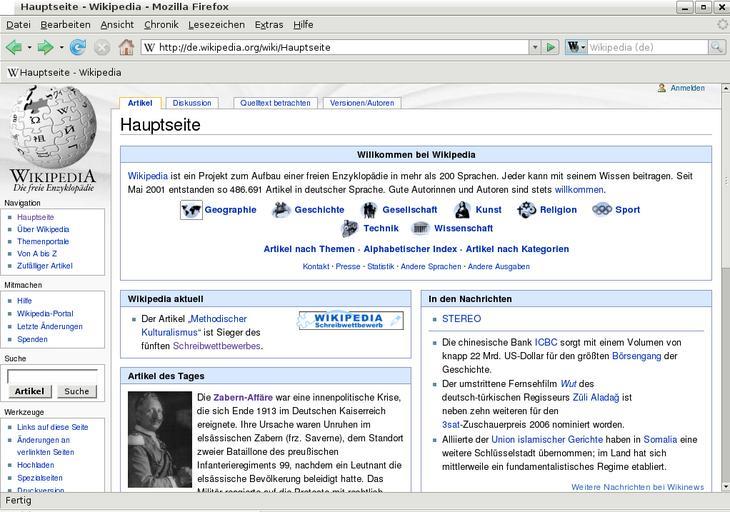Viewport: 730px width, 512px height.
Task: Reload the page with the refresh icon
Action: [78, 47]
